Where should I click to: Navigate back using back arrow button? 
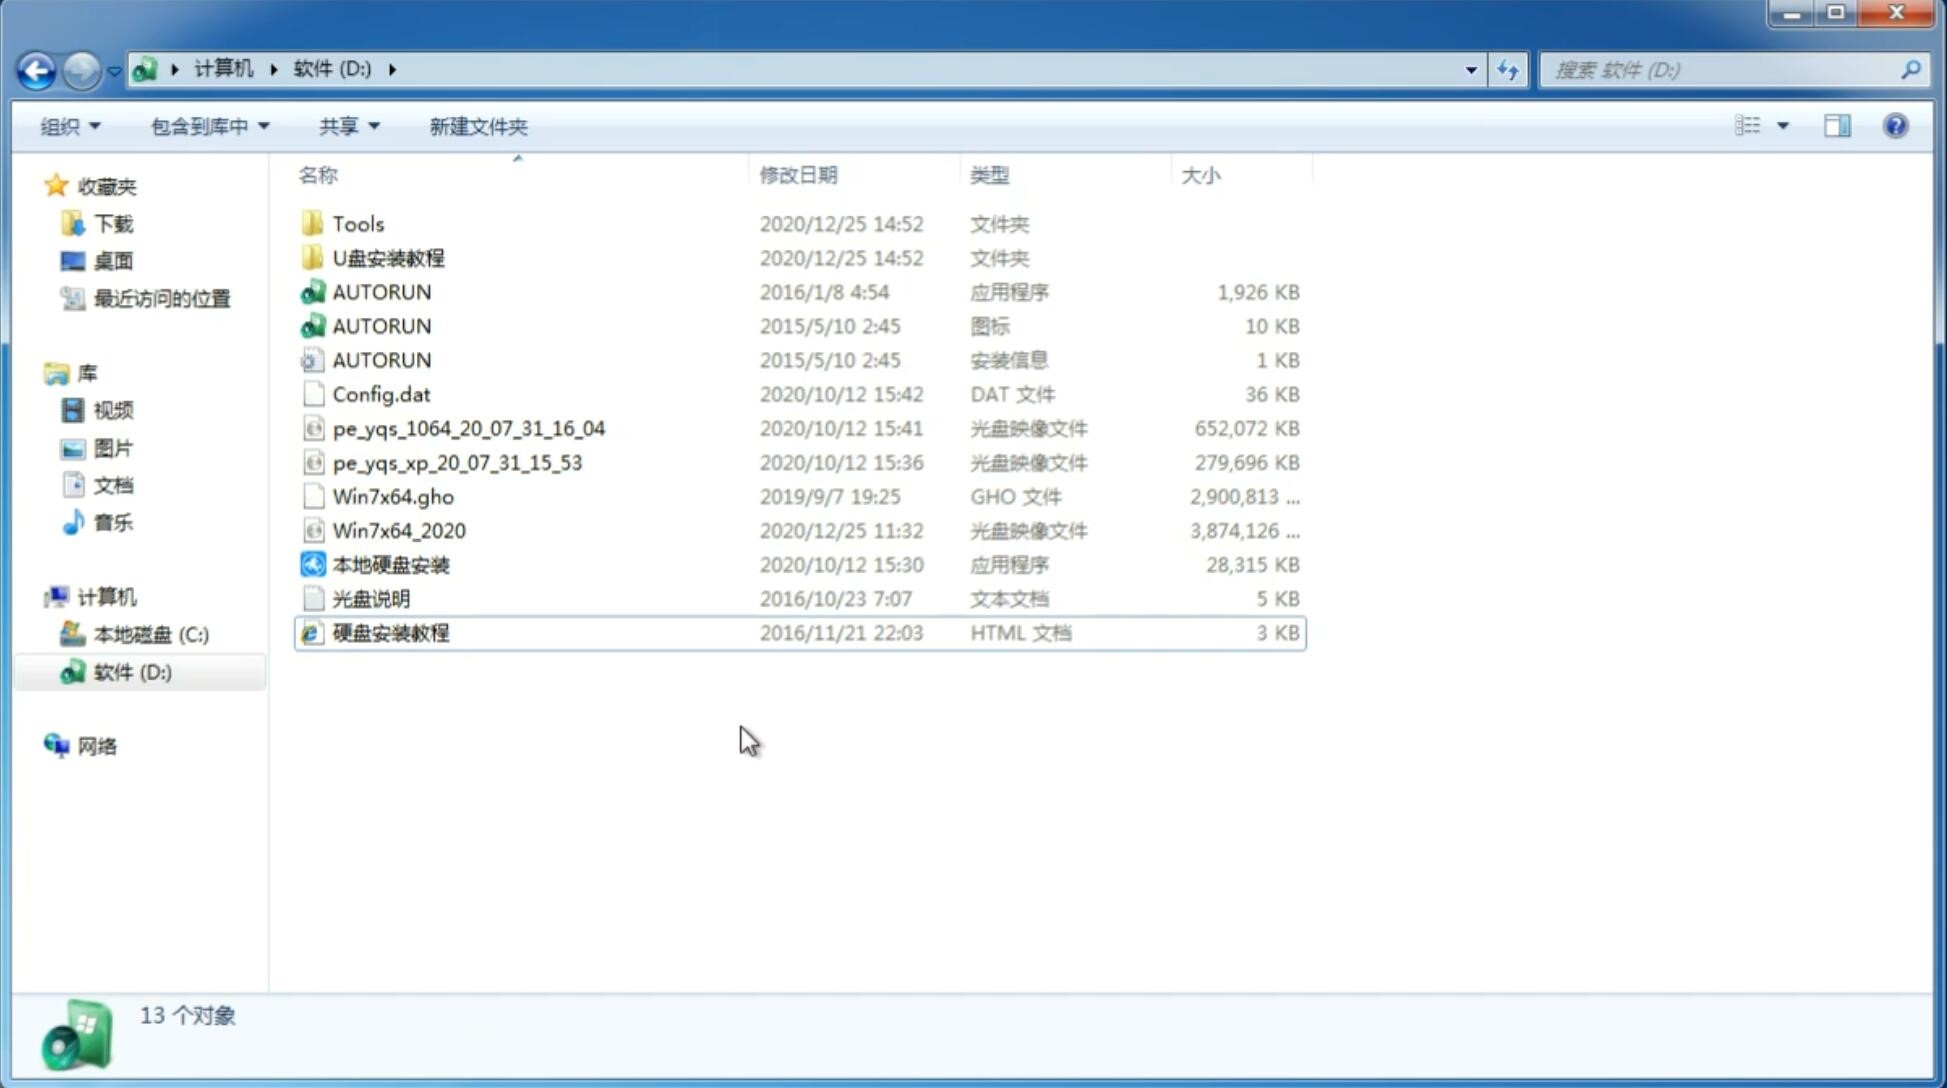click(36, 68)
